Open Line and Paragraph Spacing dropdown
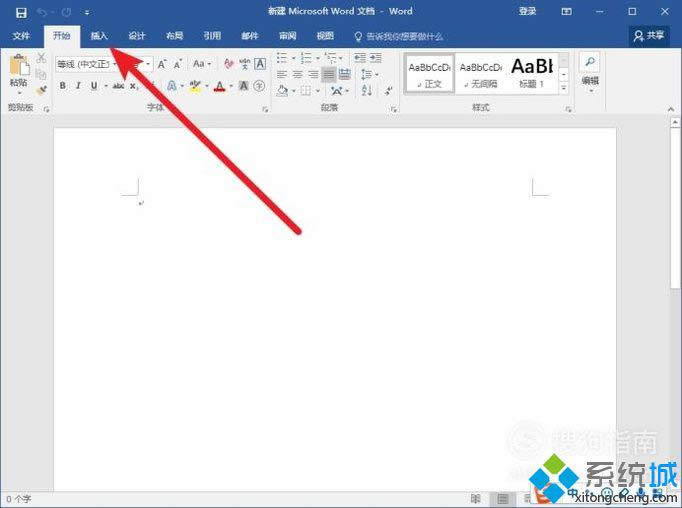Image resolution: width=682 pixels, height=508 pixels. coord(369,74)
